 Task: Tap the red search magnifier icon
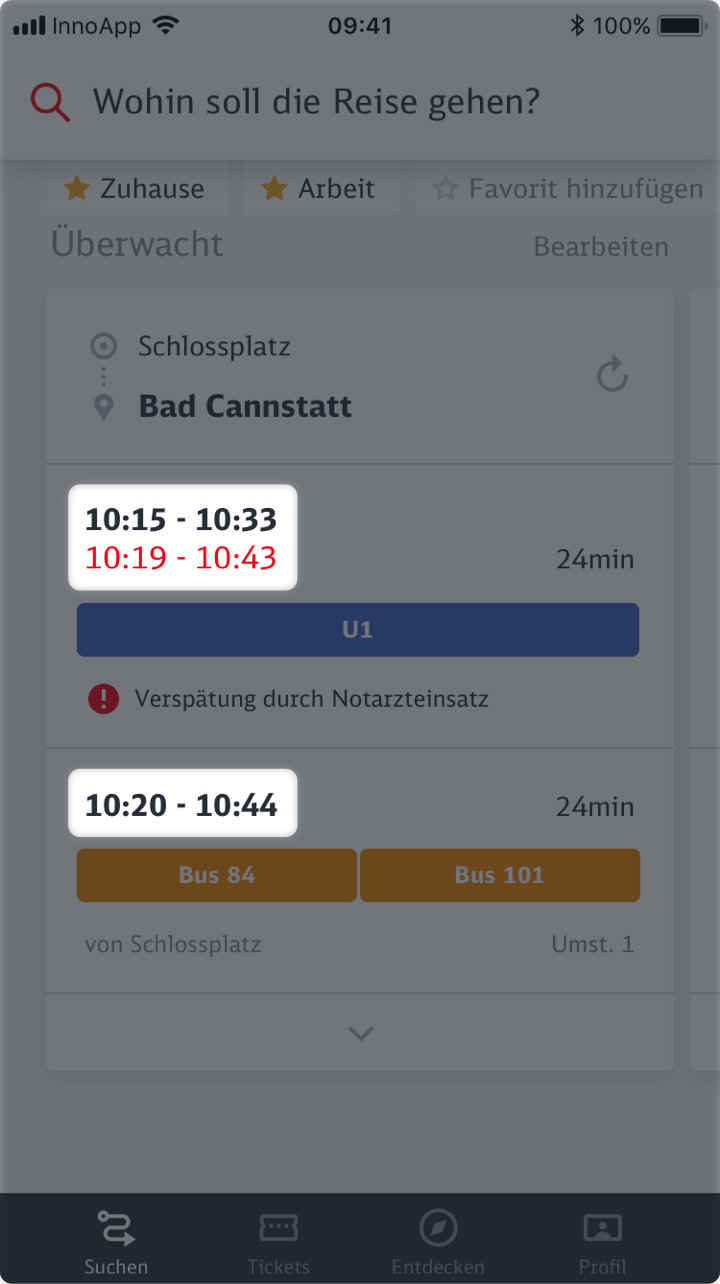click(x=50, y=102)
